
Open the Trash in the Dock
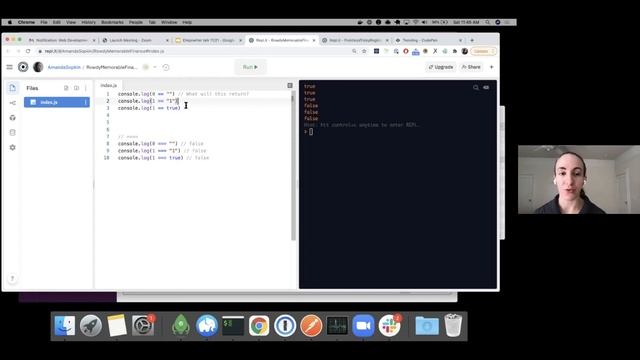coord(453,326)
